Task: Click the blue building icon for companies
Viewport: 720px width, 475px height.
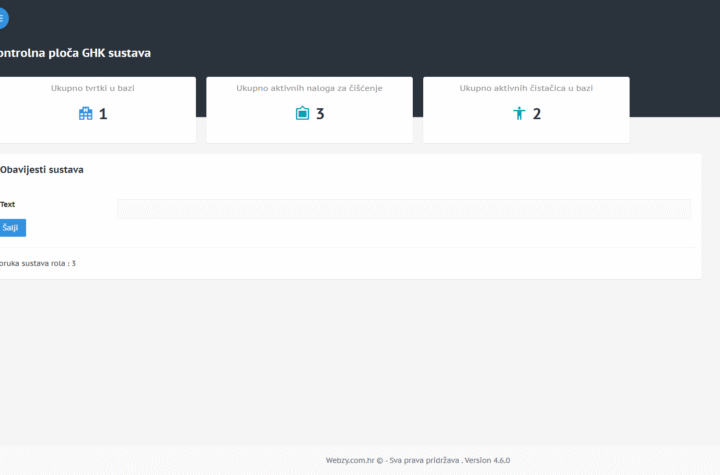Action: (x=85, y=114)
